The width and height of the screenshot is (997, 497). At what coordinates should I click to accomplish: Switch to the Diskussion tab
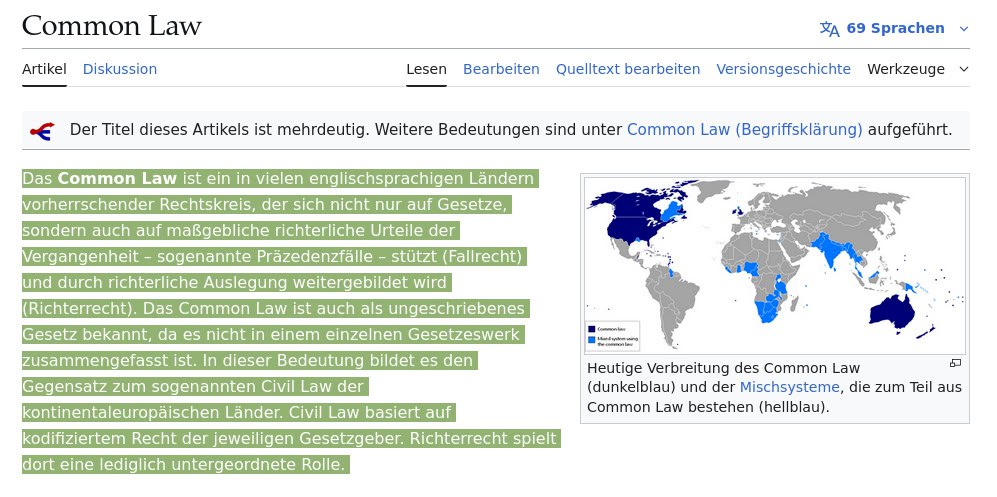(x=120, y=69)
